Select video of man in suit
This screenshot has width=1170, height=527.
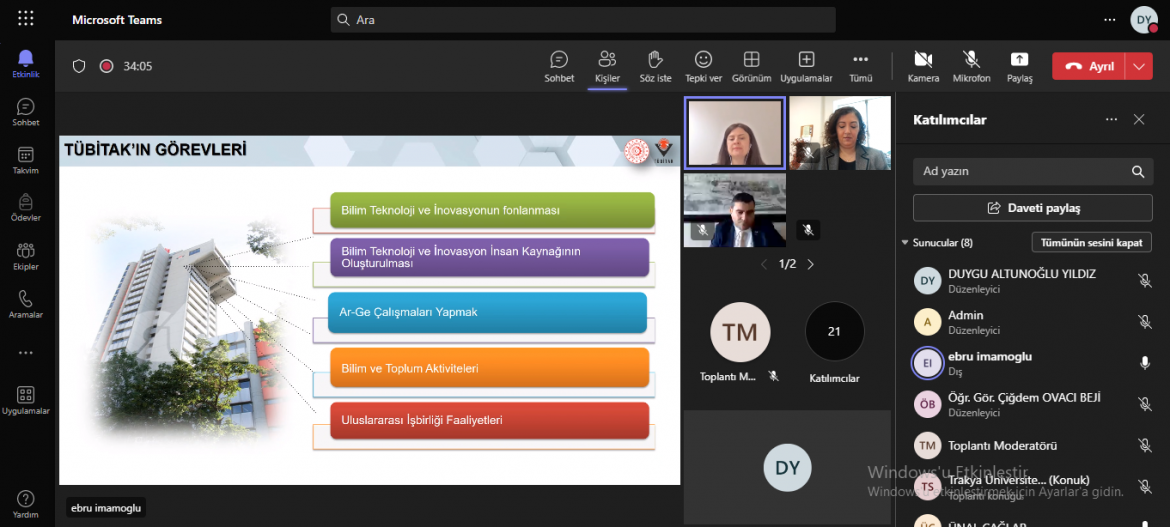coord(735,211)
